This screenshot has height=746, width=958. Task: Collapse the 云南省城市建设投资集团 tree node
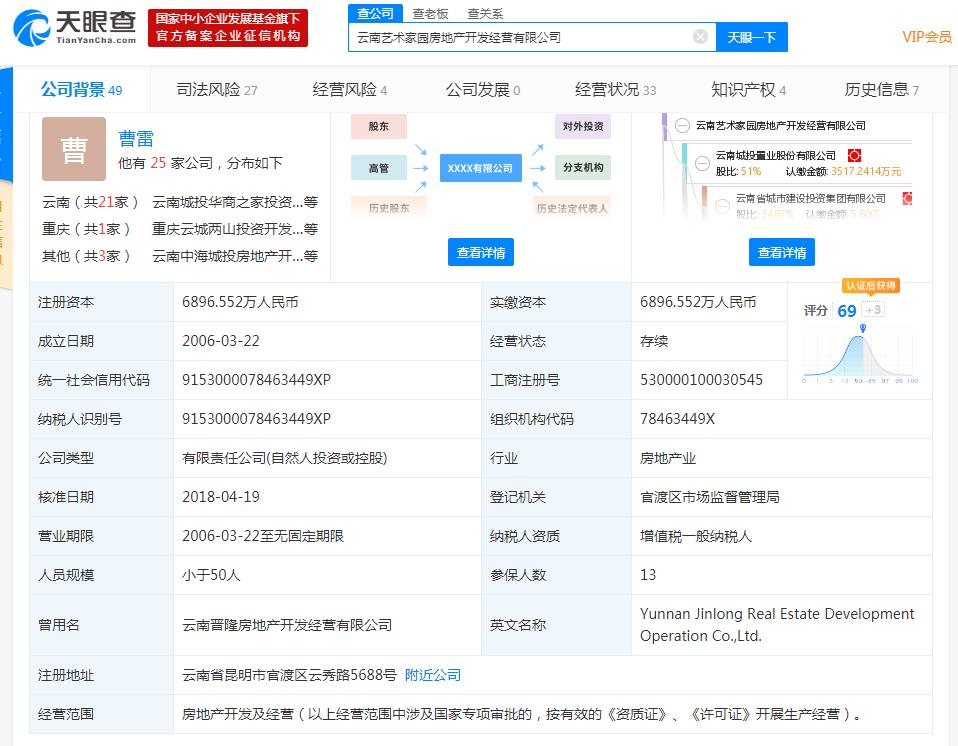[722, 206]
